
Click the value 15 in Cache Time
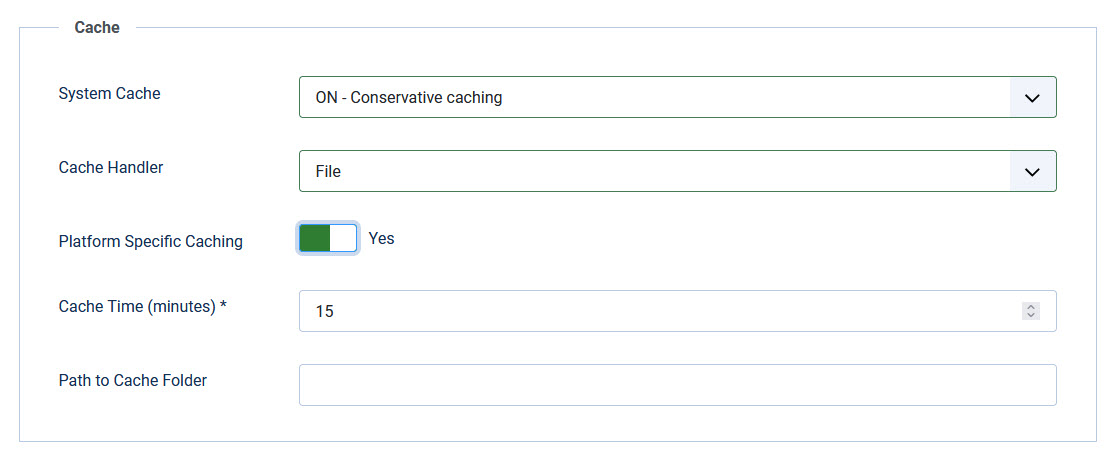point(325,312)
